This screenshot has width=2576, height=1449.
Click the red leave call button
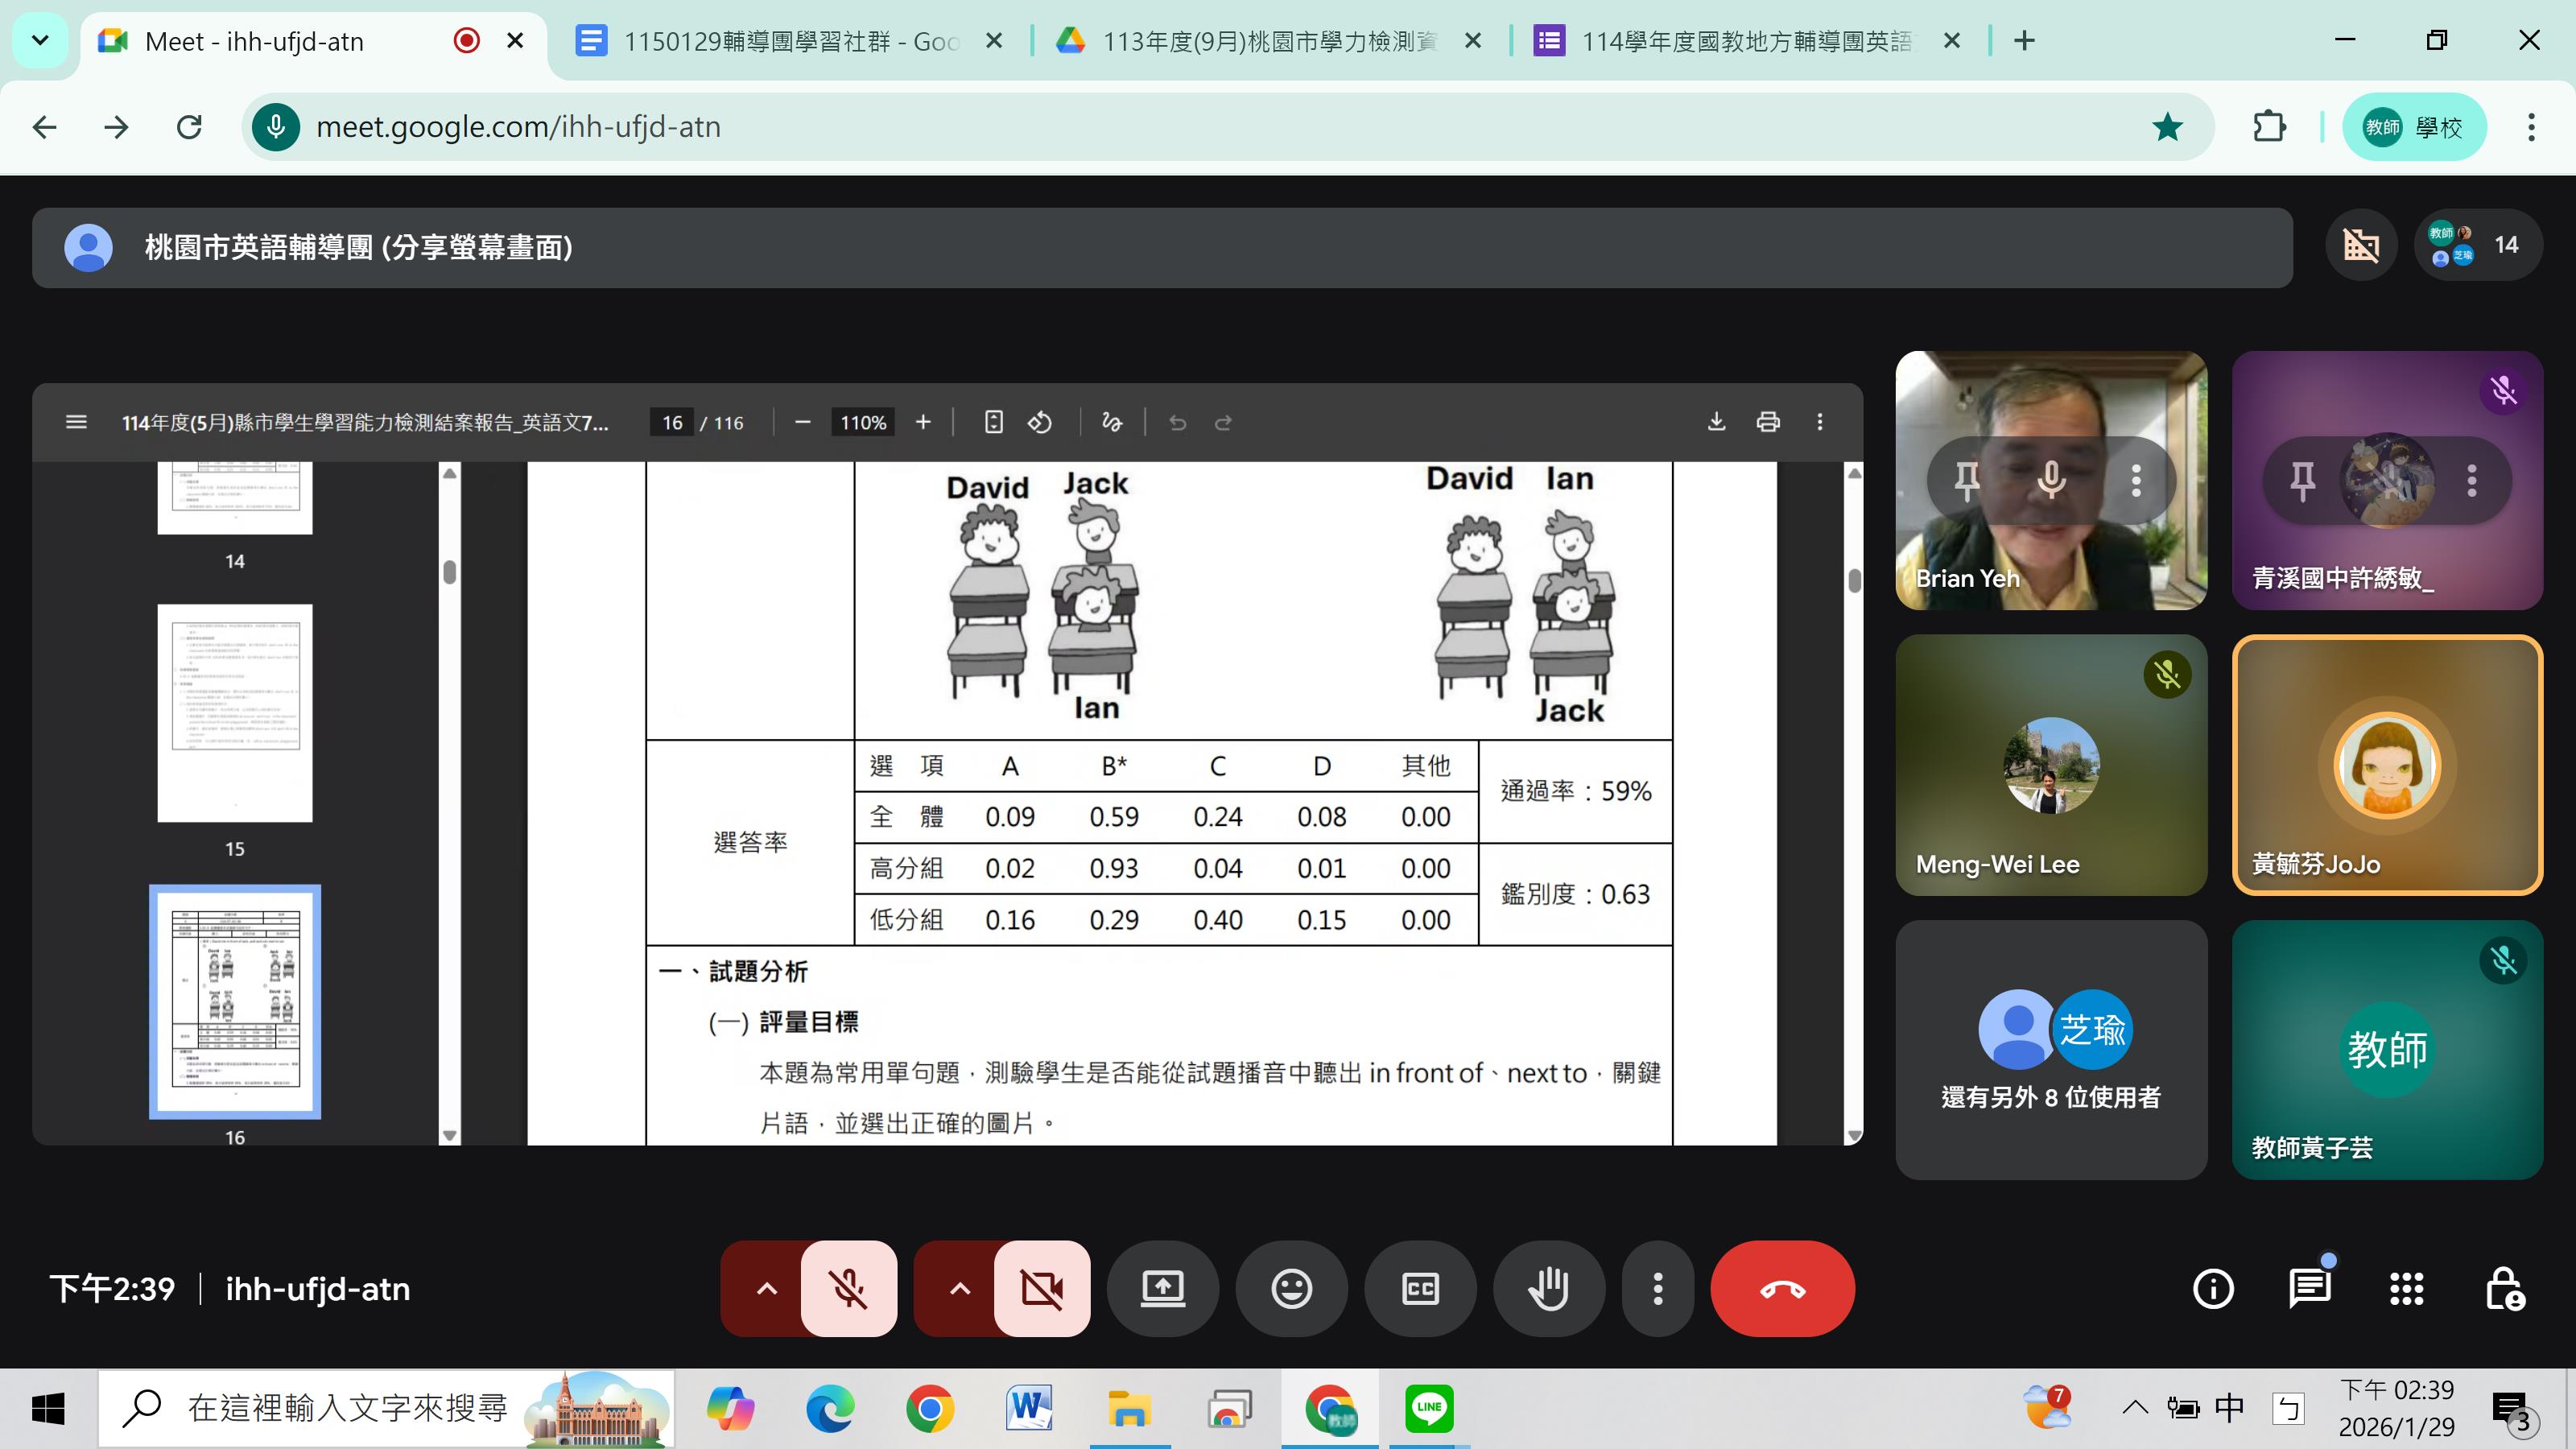click(1782, 1288)
